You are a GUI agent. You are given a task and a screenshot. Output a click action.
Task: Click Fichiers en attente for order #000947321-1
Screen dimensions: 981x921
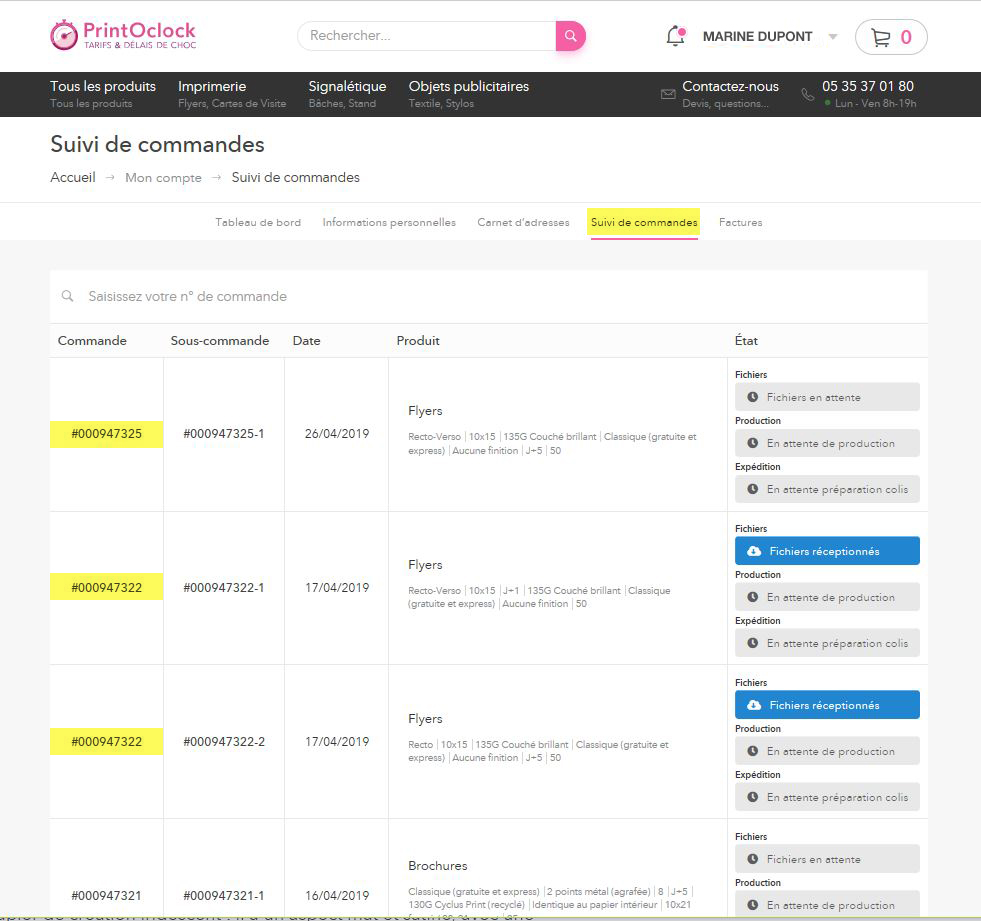[827, 859]
